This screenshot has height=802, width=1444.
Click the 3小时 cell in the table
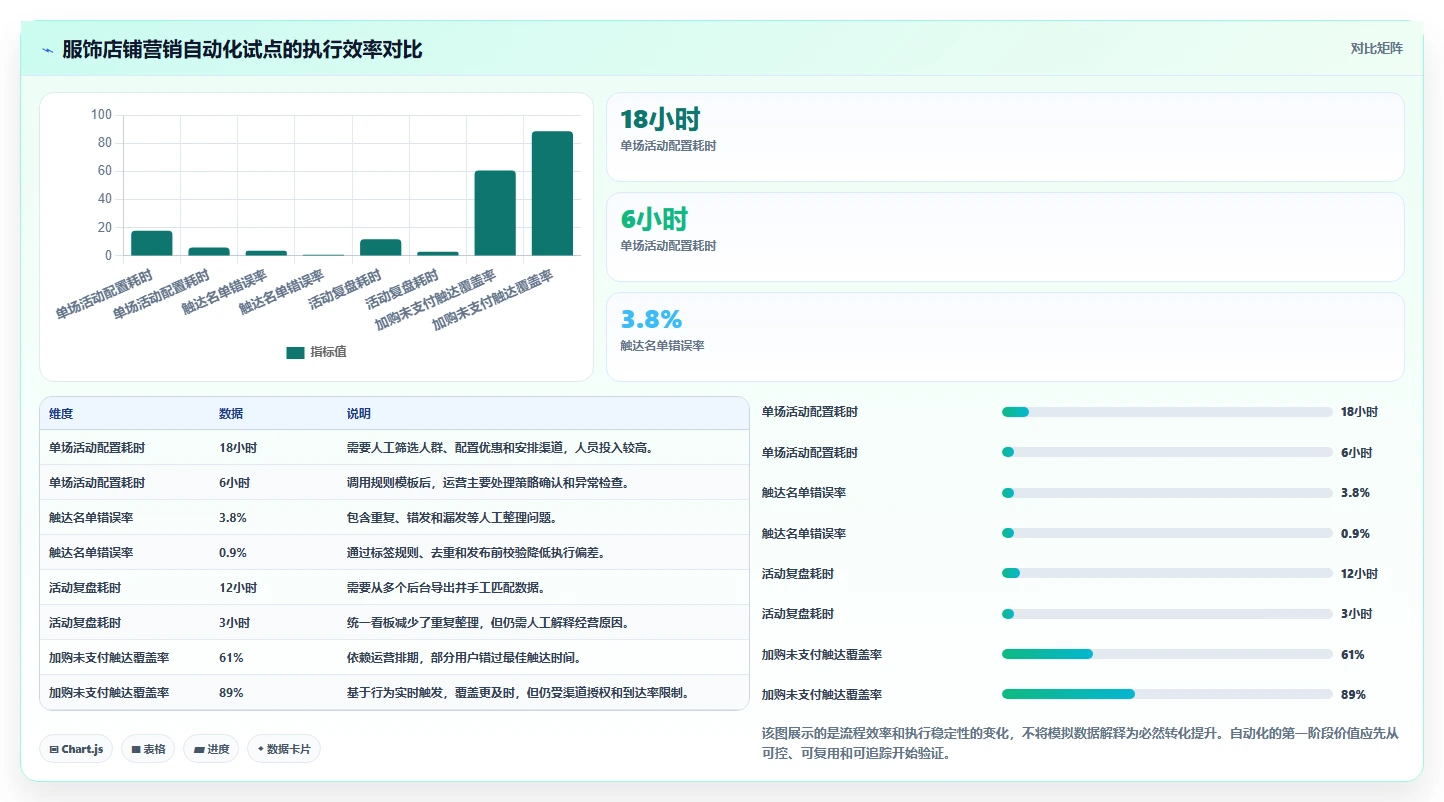point(235,623)
